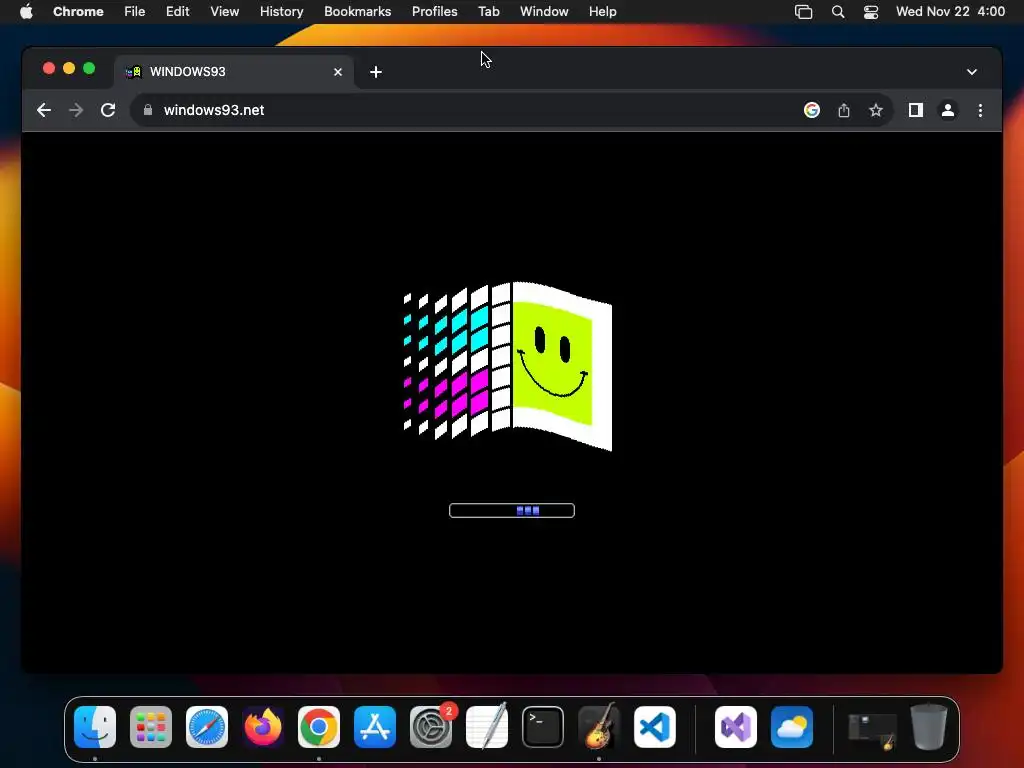Screen dimensions: 1024x768
Task: Open GarageBand from the dock
Action: pos(599,727)
